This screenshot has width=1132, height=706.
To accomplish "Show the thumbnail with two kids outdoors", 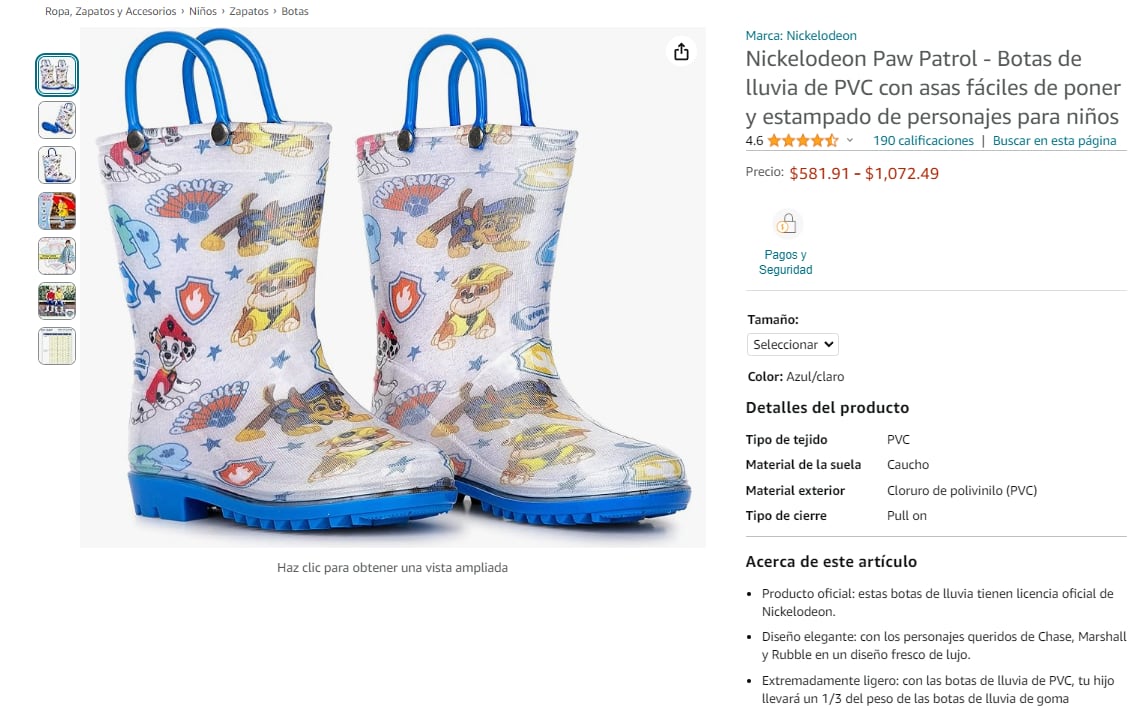I will [57, 301].
